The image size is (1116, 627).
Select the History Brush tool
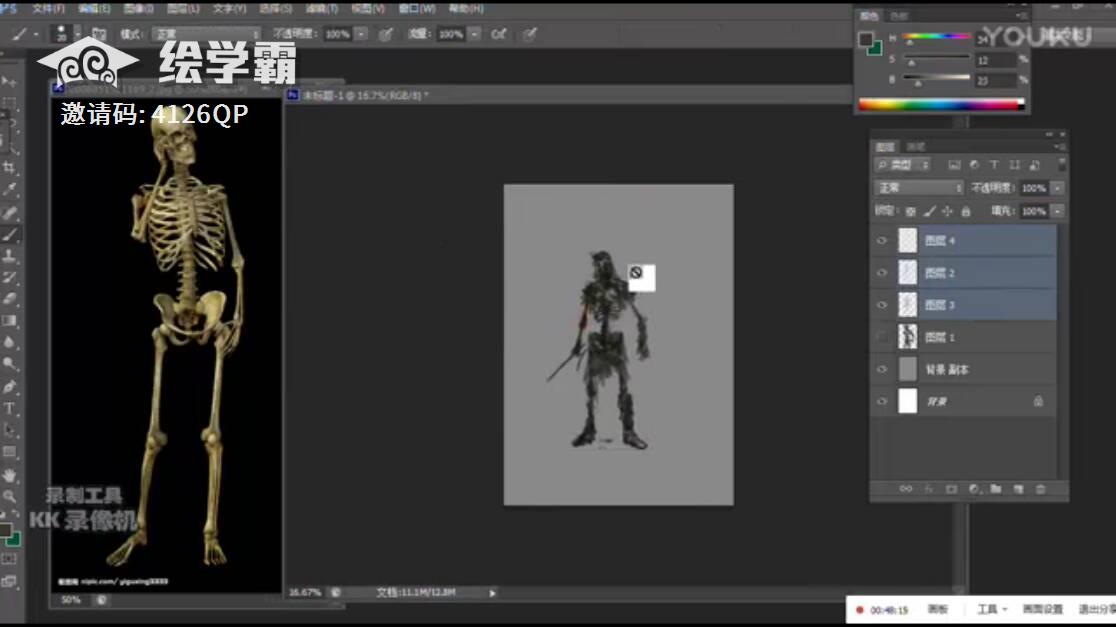click(x=9, y=278)
